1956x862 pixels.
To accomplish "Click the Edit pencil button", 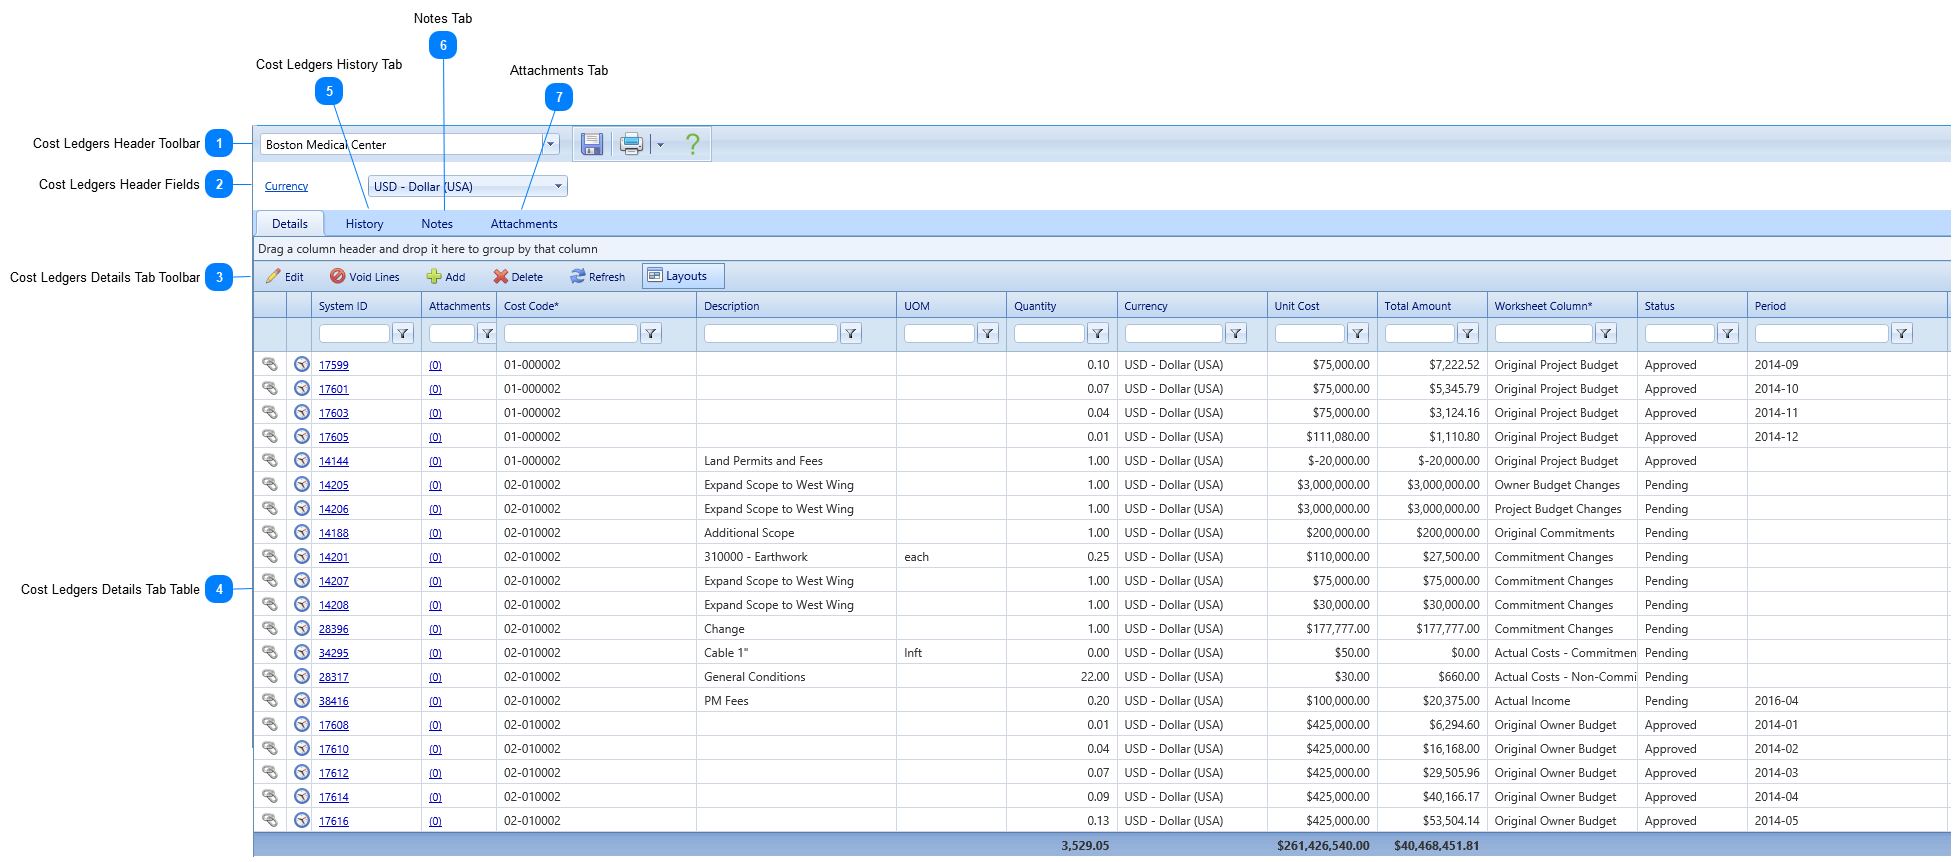I will (285, 277).
